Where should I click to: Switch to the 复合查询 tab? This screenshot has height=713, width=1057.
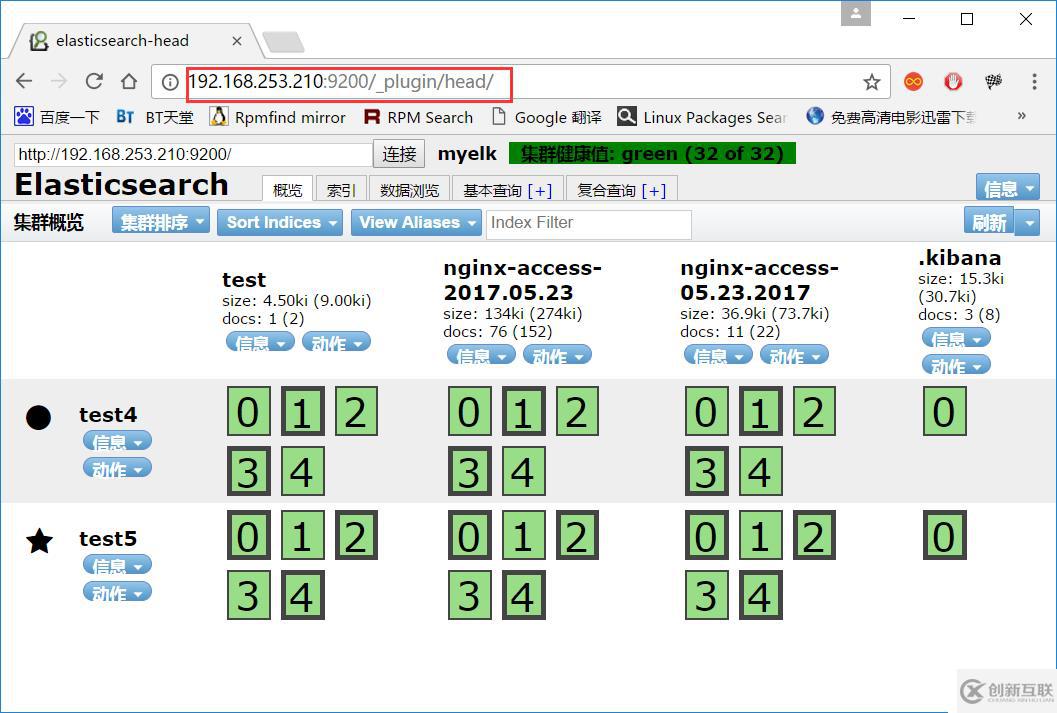click(x=622, y=190)
